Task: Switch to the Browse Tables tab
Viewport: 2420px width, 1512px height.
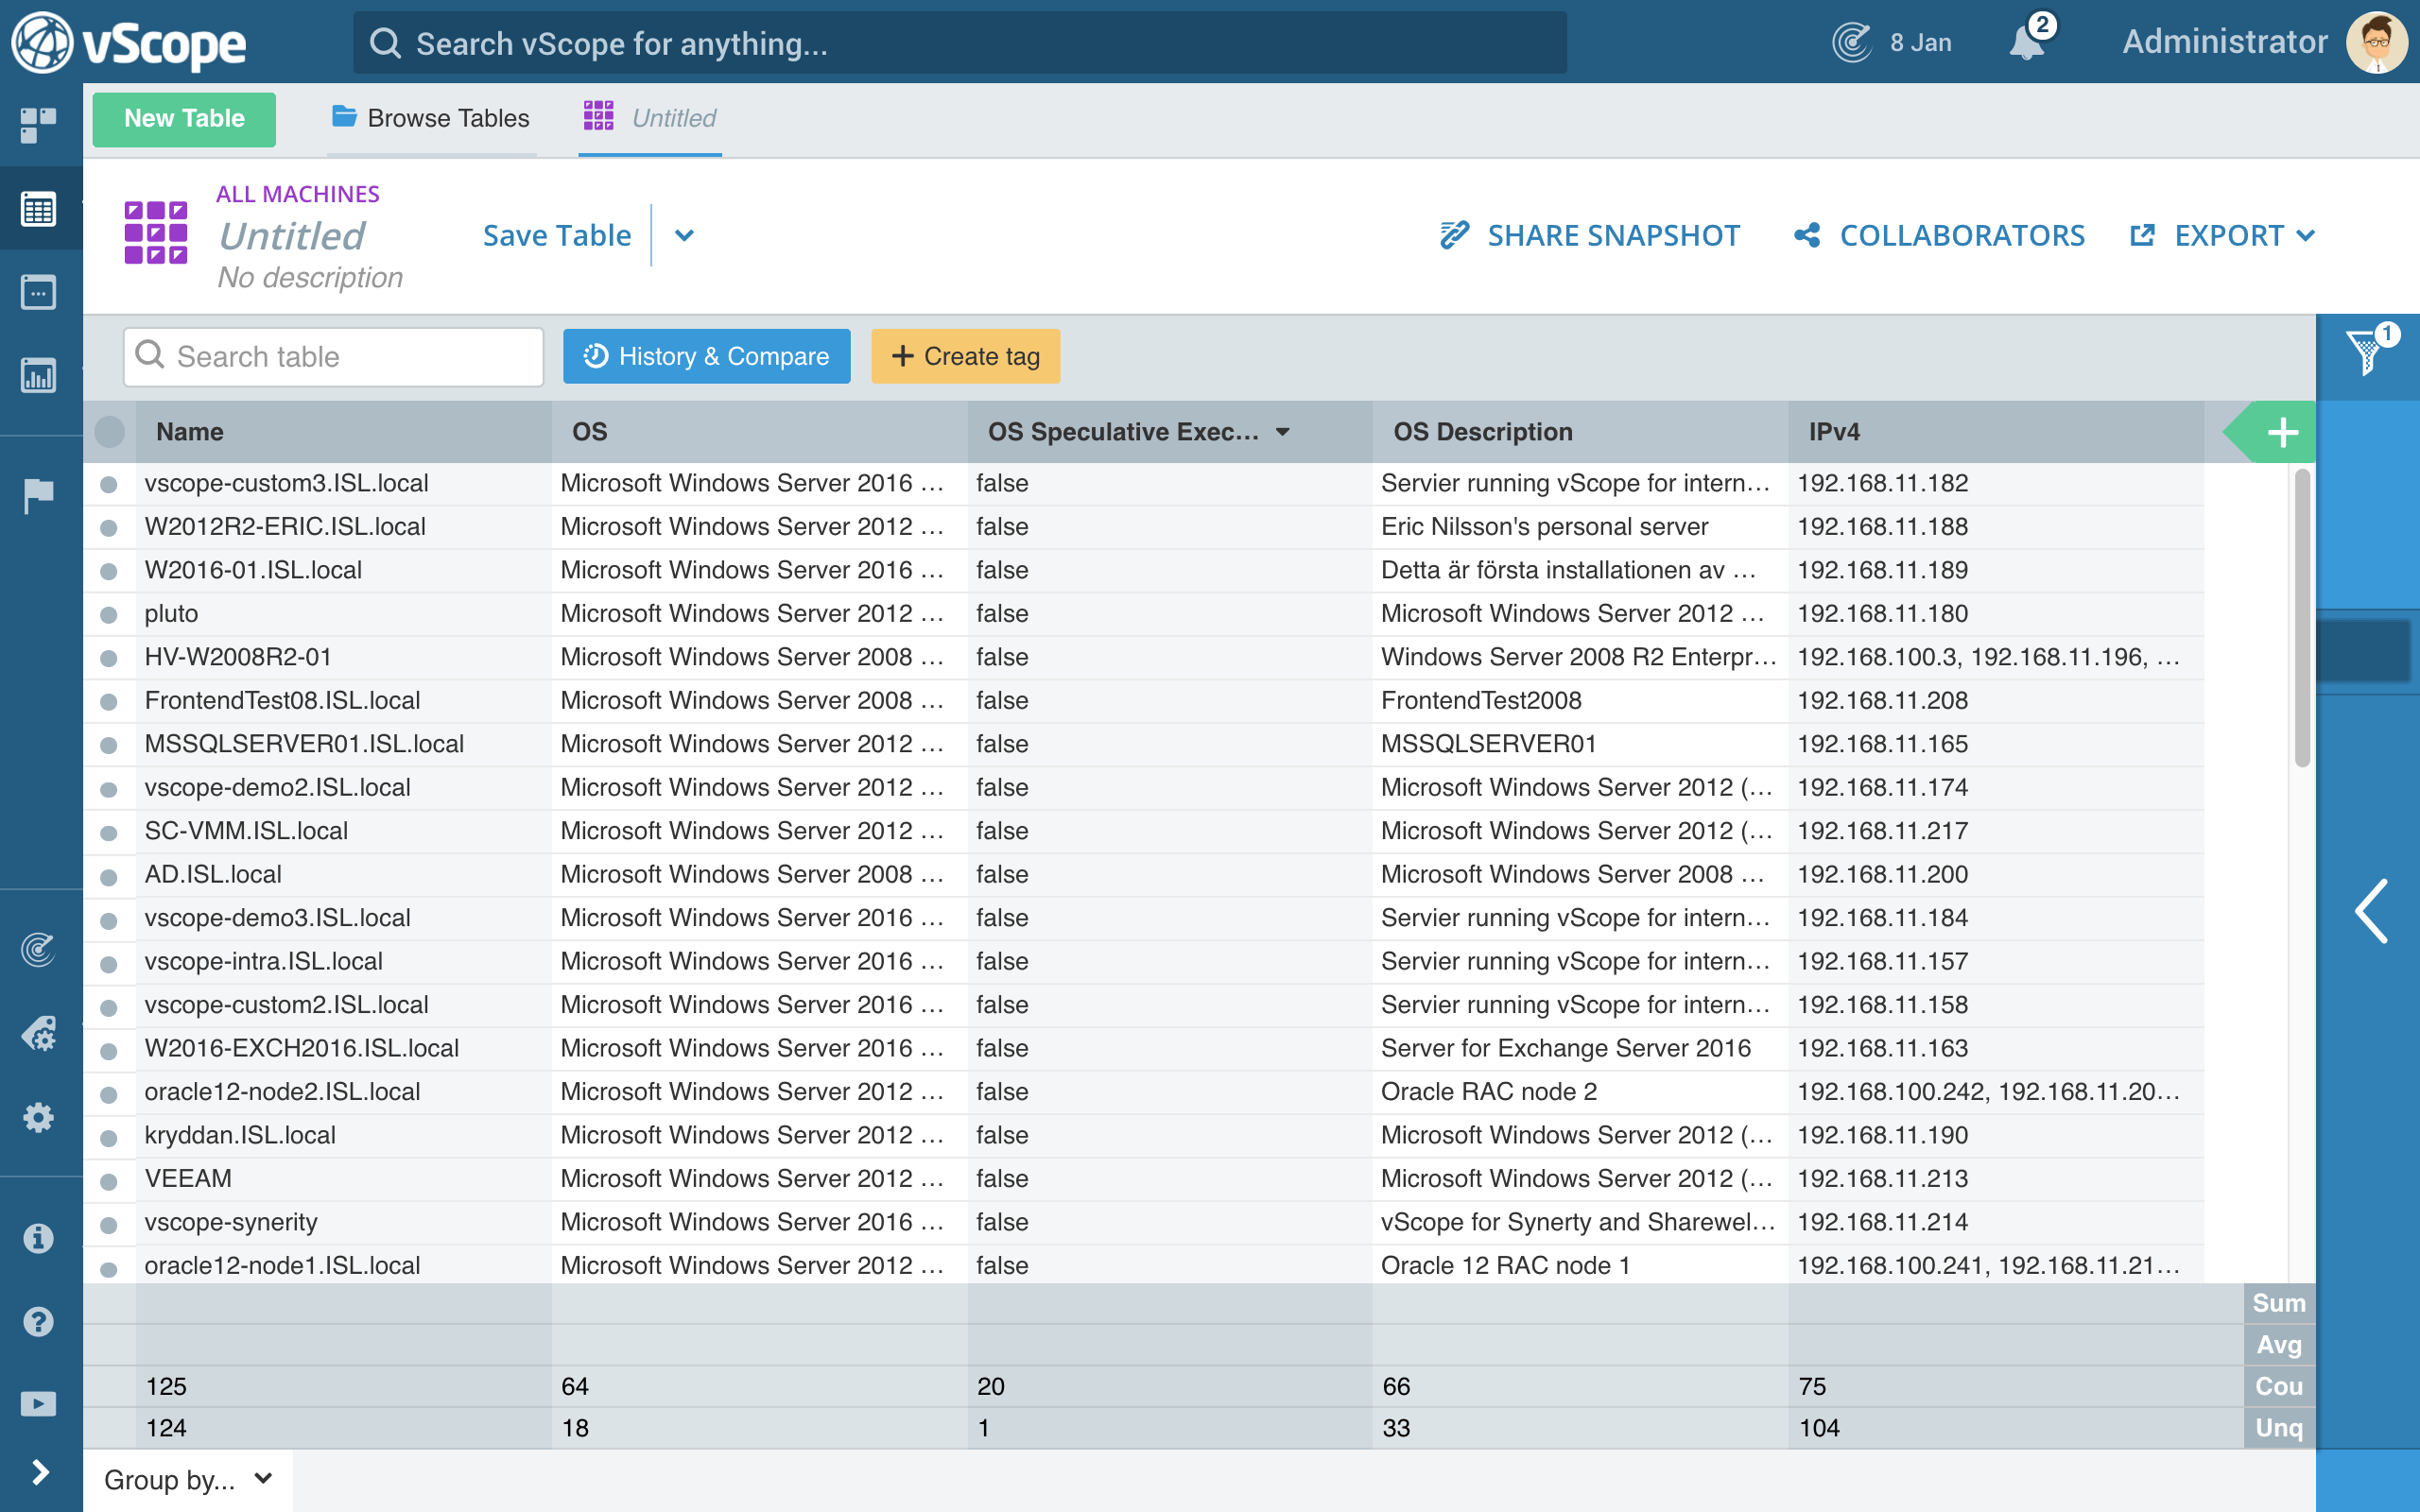Action: [x=431, y=118]
